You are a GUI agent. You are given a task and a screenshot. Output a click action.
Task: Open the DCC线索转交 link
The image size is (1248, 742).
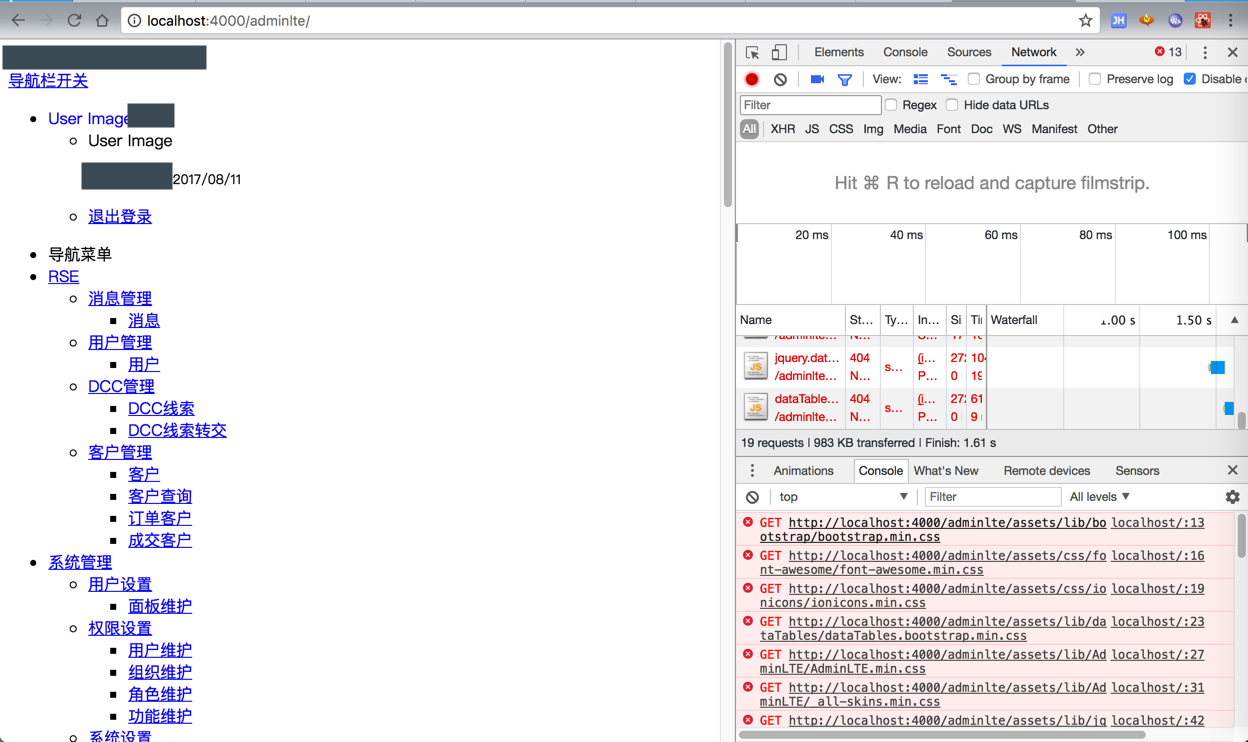(177, 430)
